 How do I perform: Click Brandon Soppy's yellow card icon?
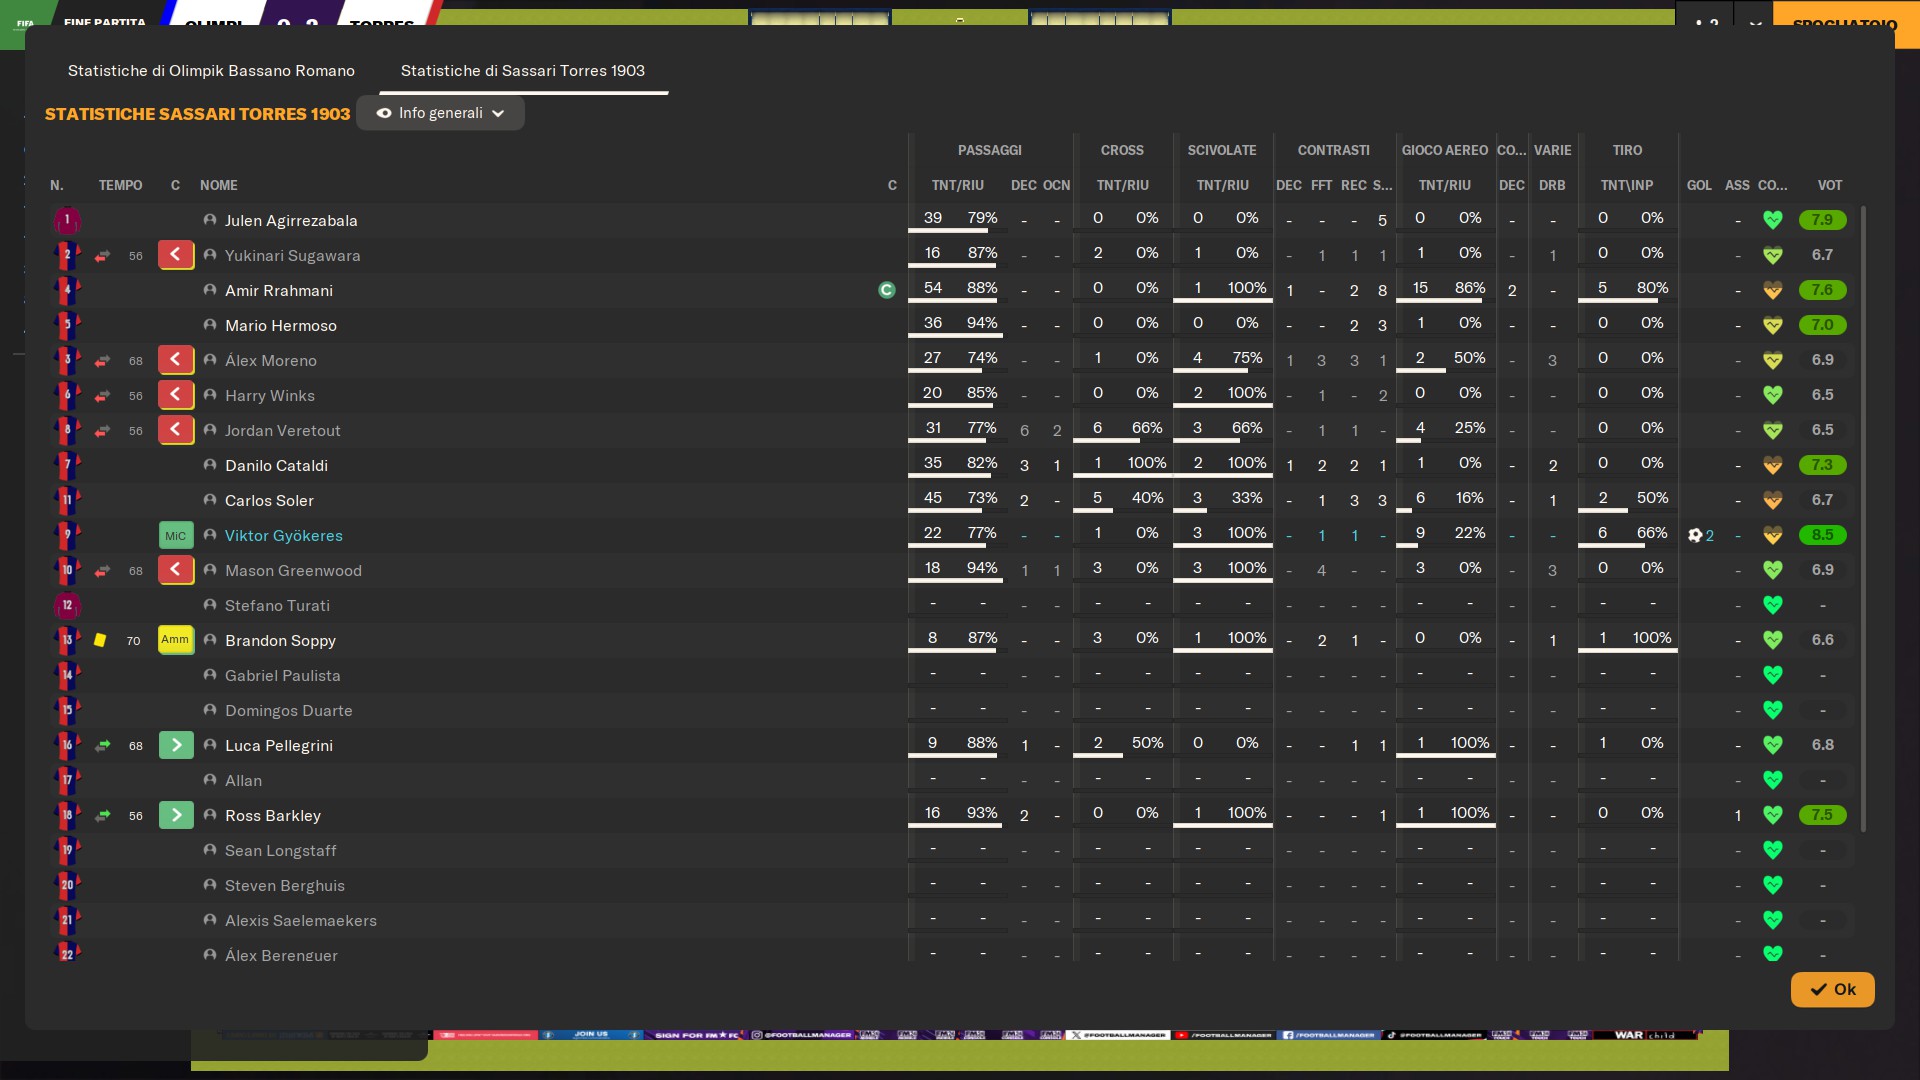click(100, 640)
